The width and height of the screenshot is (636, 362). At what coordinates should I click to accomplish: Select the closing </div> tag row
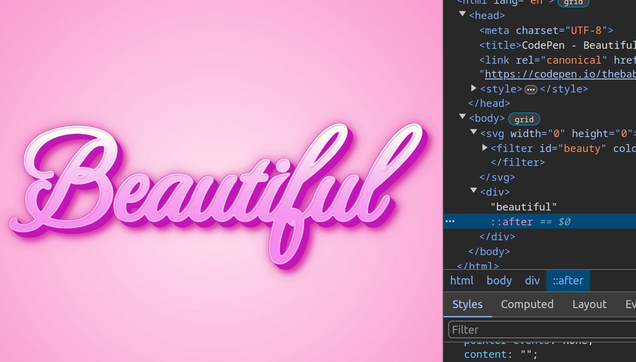pyautogui.click(x=497, y=237)
